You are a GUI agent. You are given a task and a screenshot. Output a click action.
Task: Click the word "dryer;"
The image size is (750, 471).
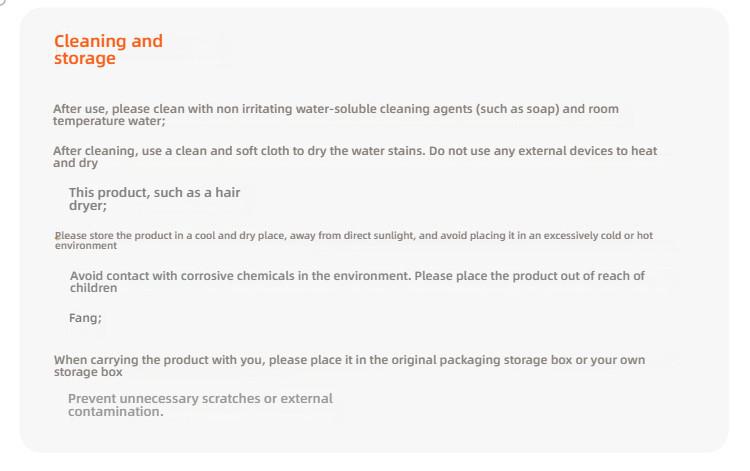(x=88, y=206)
